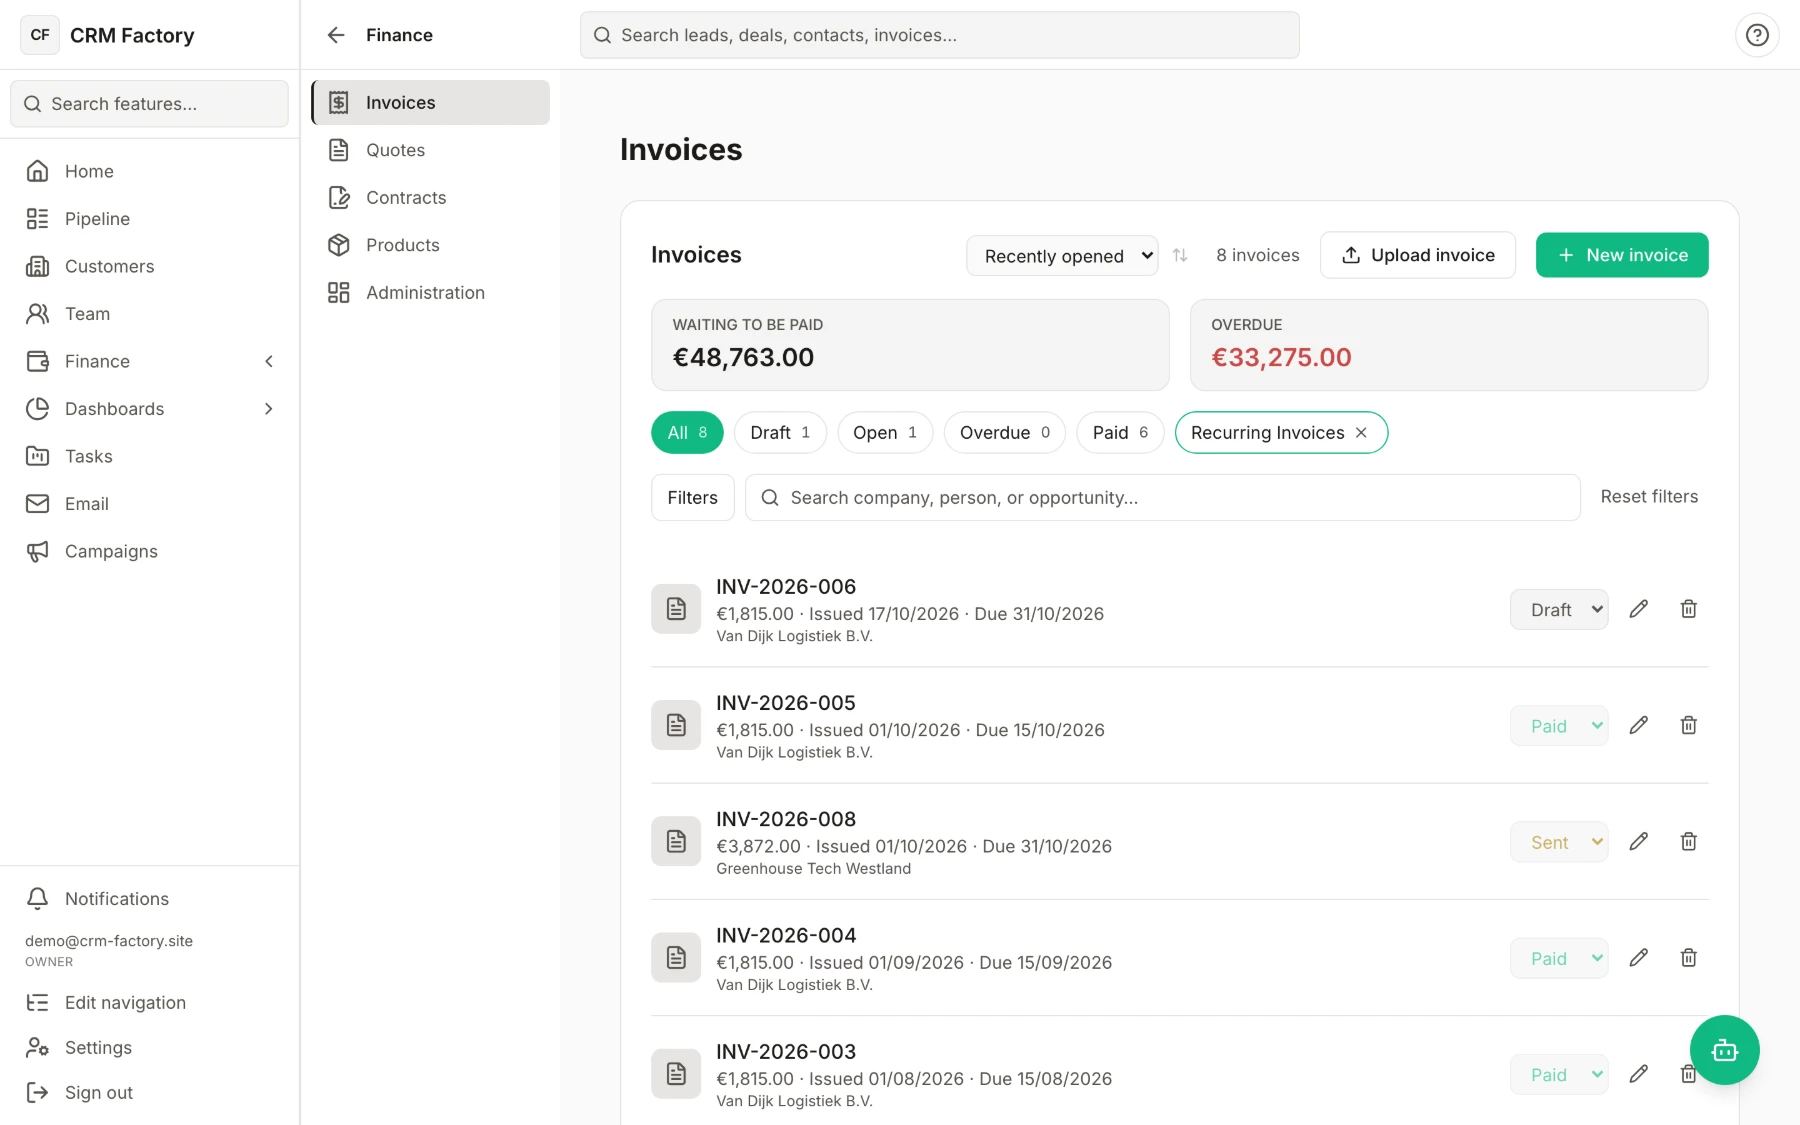Collapse the Finance sidebar chevron
Screen dimensions: 1800x1125
[x=269, y=361]
